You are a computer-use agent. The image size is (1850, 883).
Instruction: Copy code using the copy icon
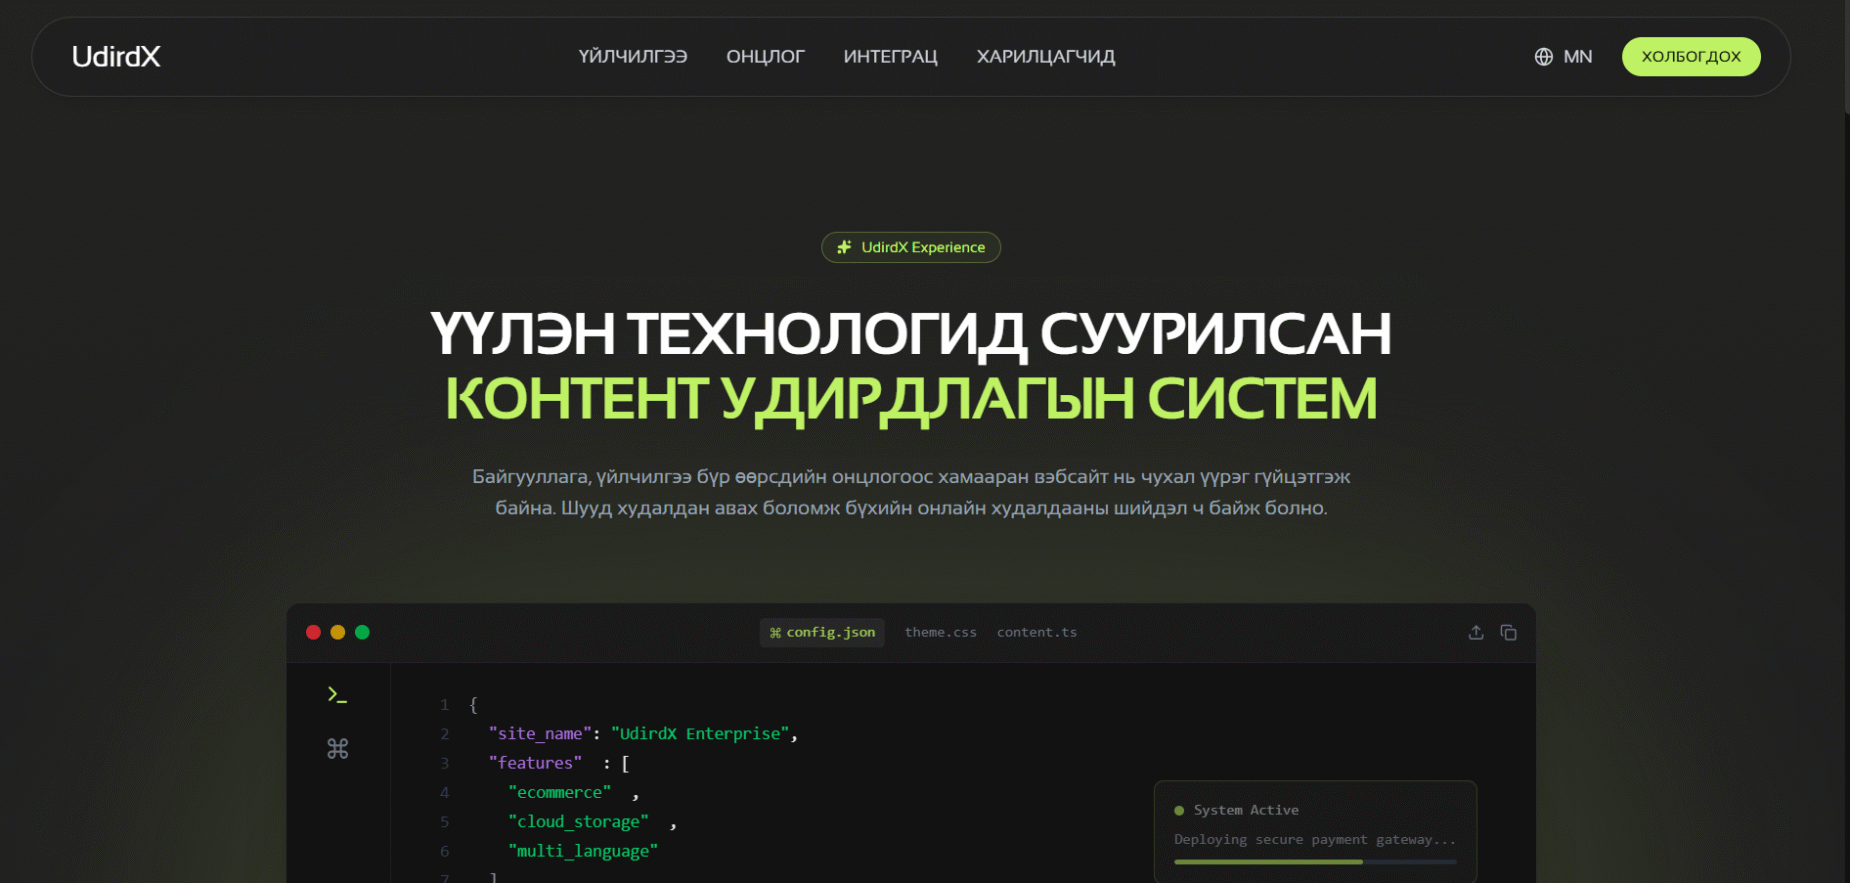pos(1508,632)
